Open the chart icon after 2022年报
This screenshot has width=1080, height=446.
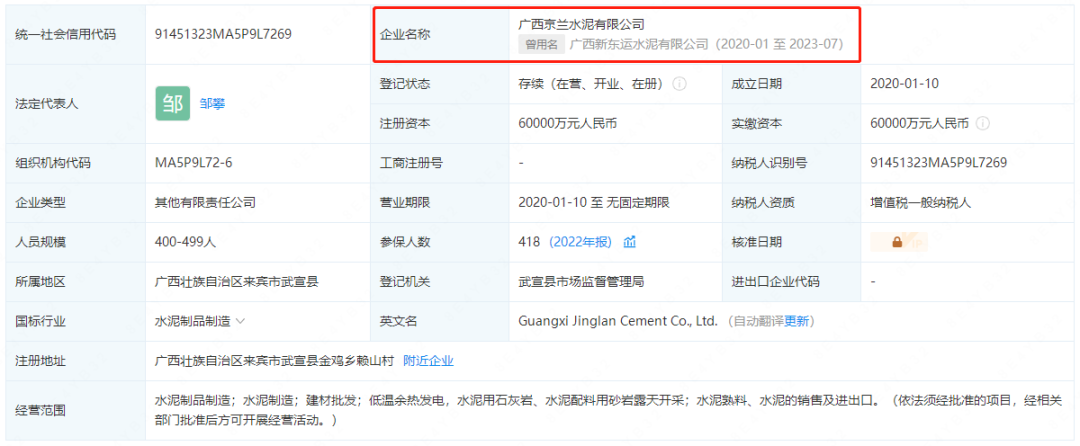tap(630, 242)
